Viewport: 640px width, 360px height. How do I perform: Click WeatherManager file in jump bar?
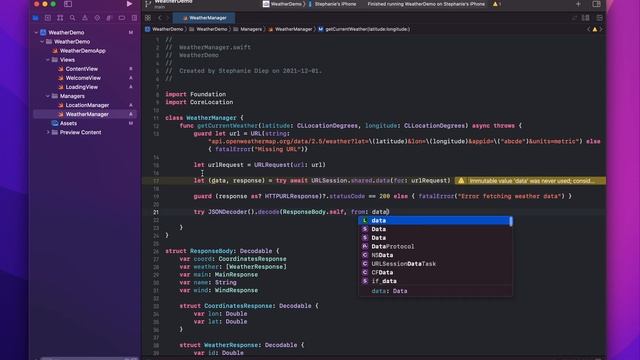tap(290, 29)
